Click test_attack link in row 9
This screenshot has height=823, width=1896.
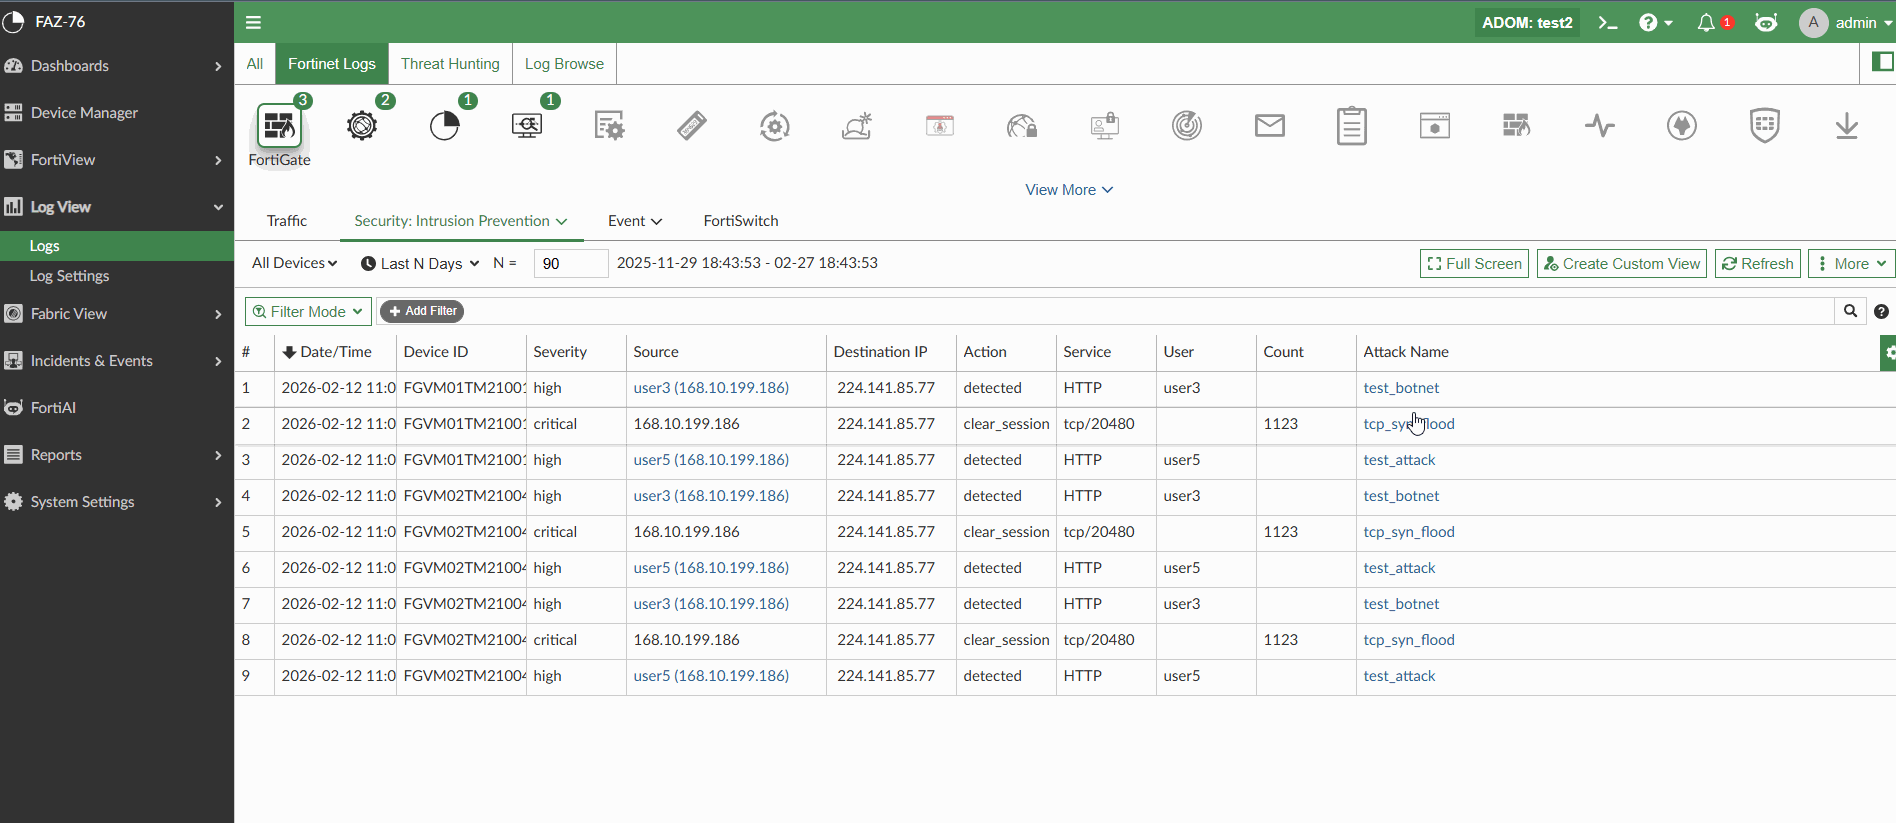[1399, 676]
